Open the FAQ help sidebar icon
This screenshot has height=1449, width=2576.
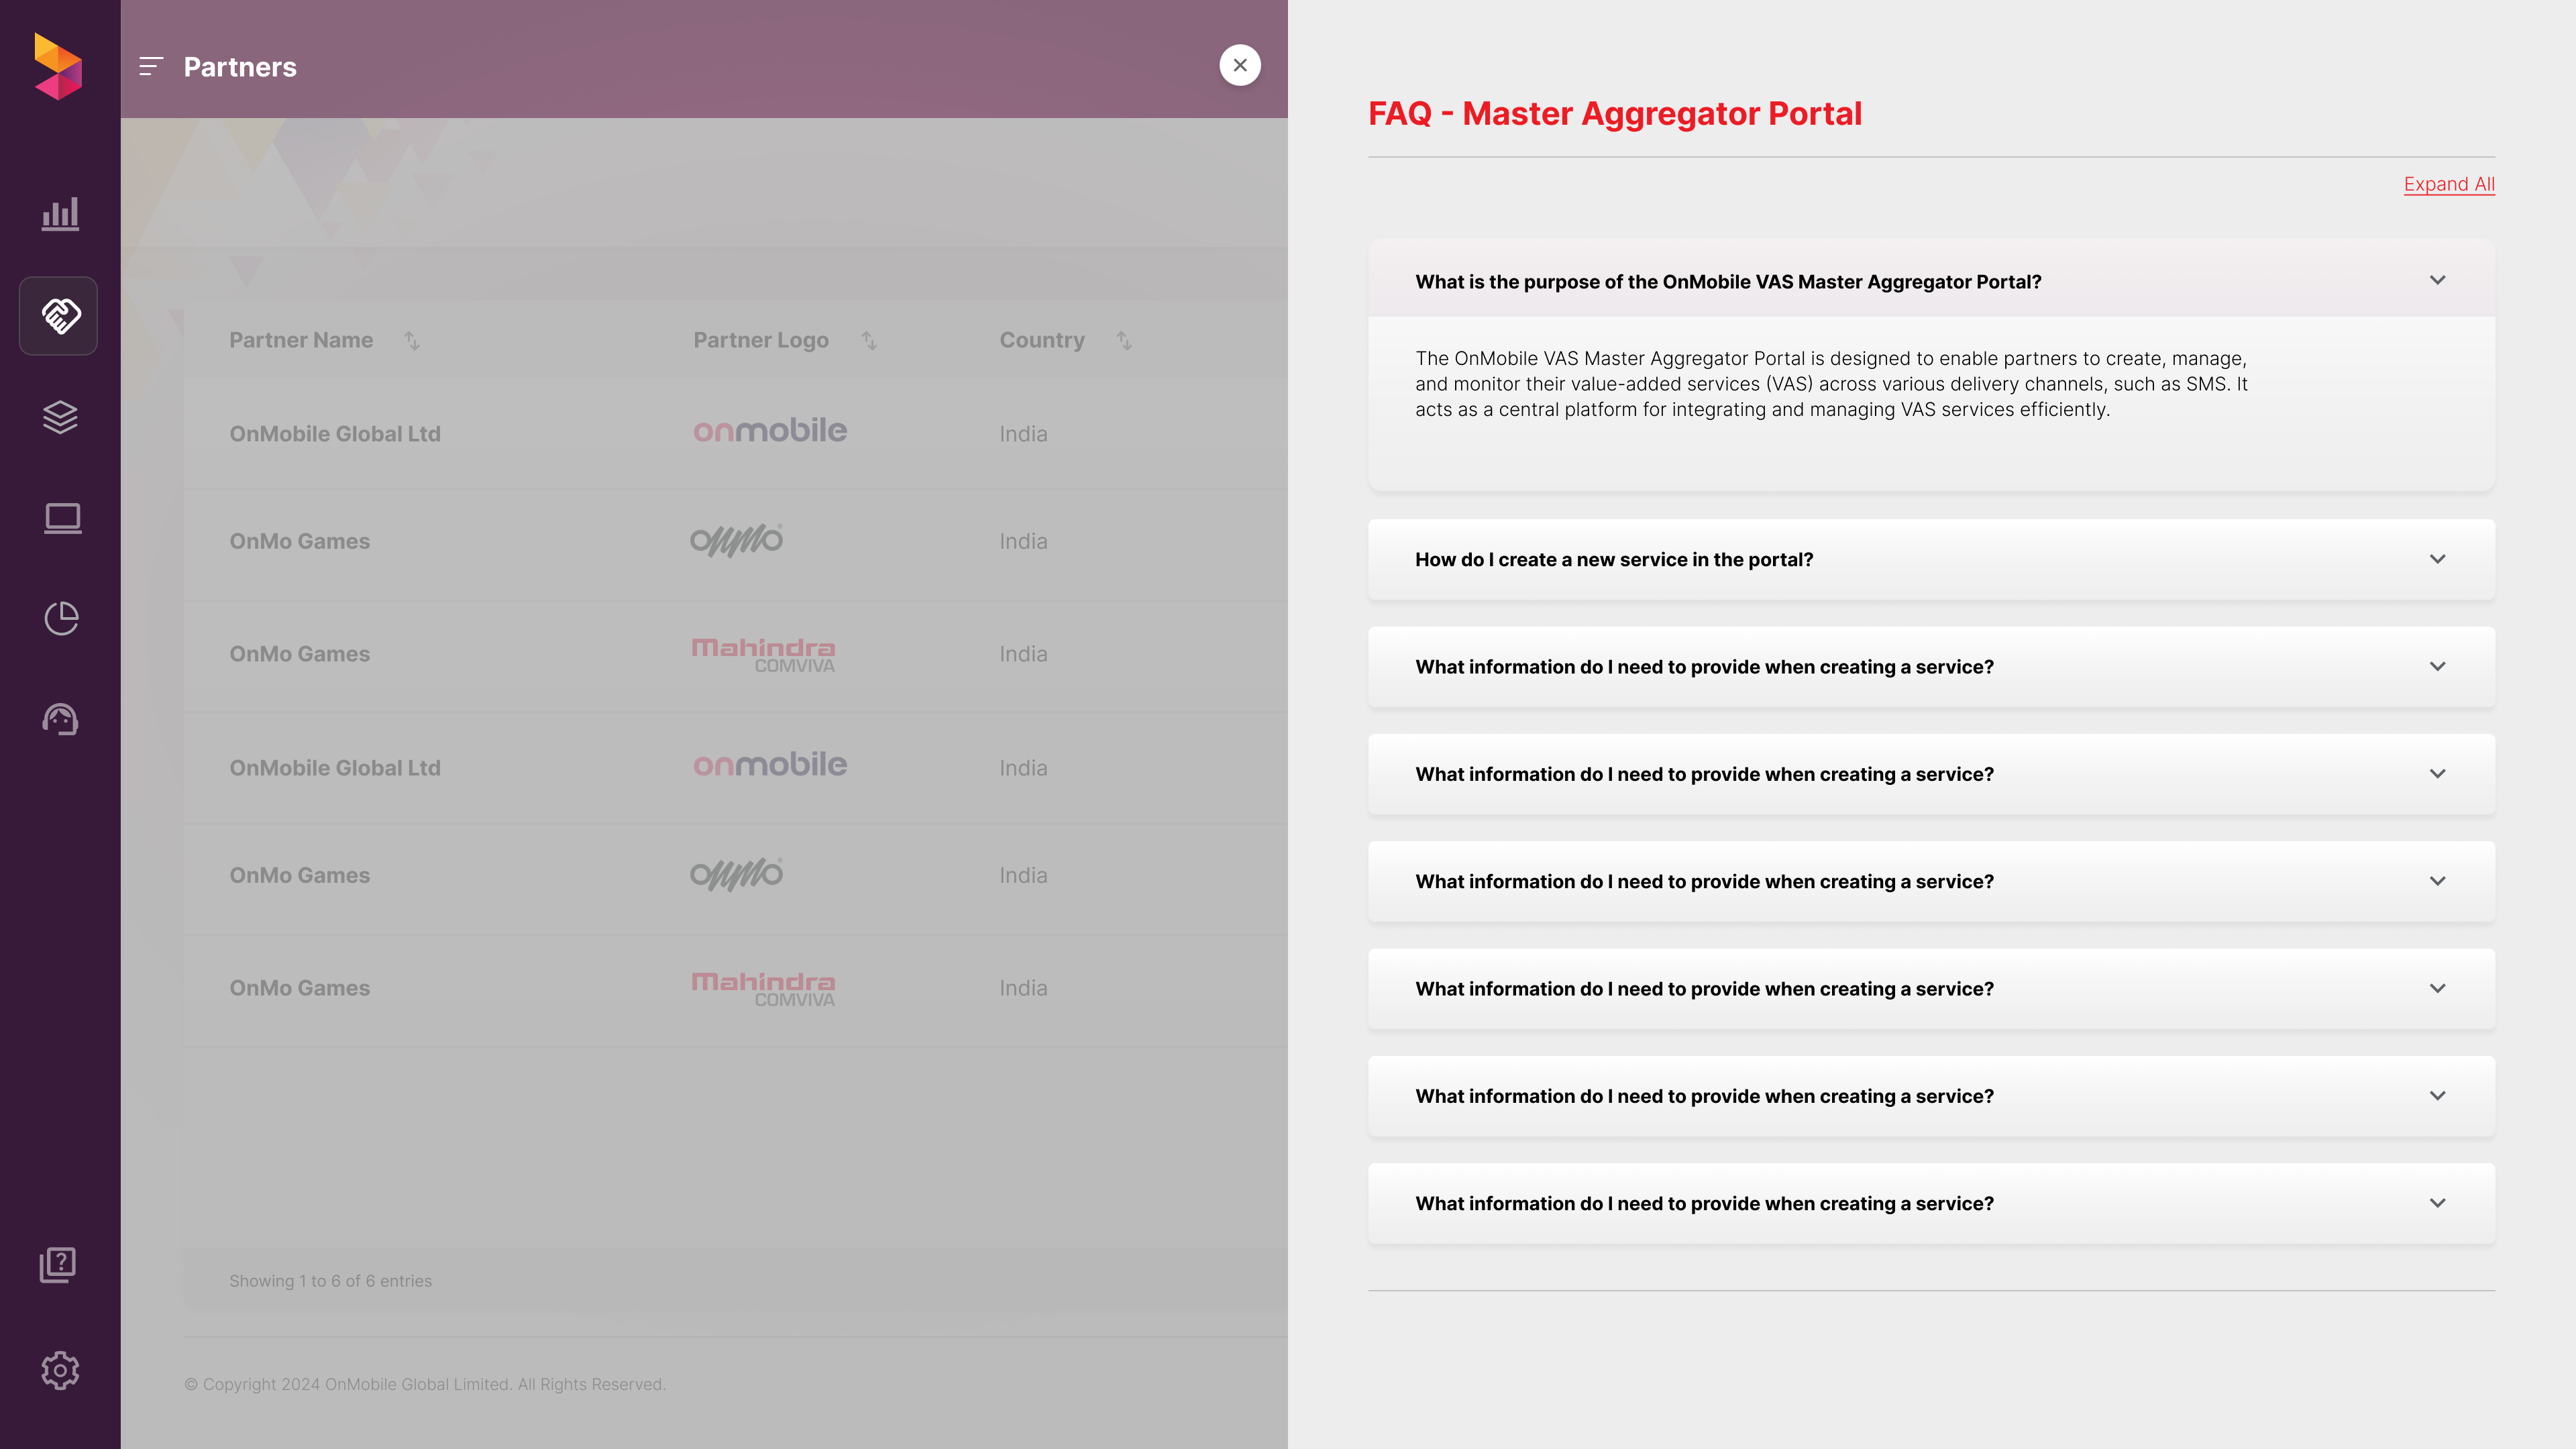[x=58, y=1265]
